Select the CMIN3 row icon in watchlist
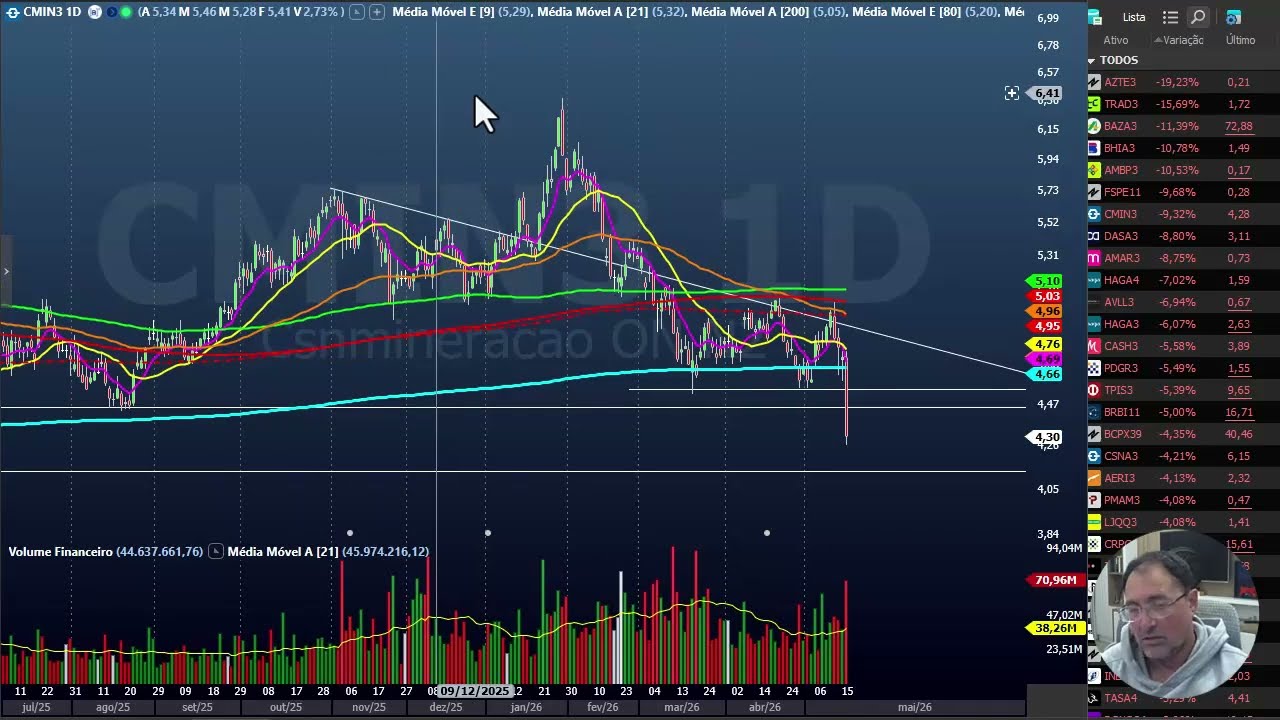The image size is (1280, 720). pyautogui.click(x=1094, y=214)
